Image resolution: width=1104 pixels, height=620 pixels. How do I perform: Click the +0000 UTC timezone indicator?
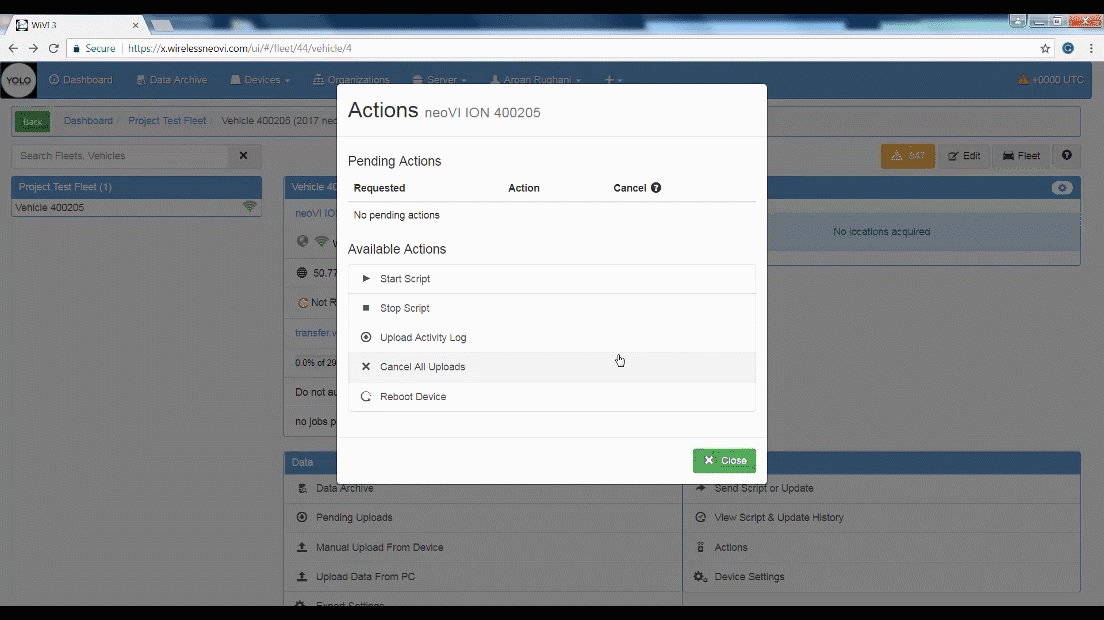coord(1050,80)
